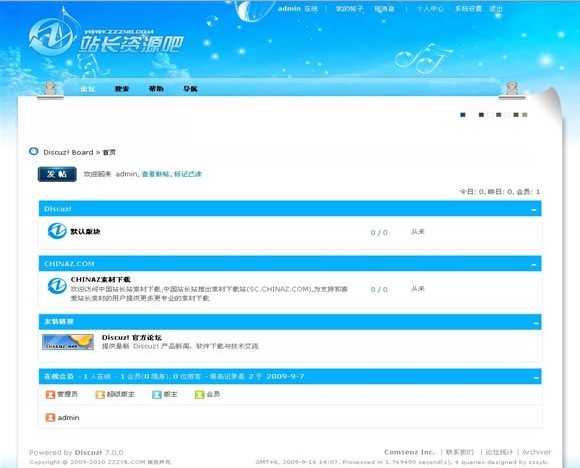
Task: Click the CHINAZ素材下载 forum icon
Action: tap(57, 286)
